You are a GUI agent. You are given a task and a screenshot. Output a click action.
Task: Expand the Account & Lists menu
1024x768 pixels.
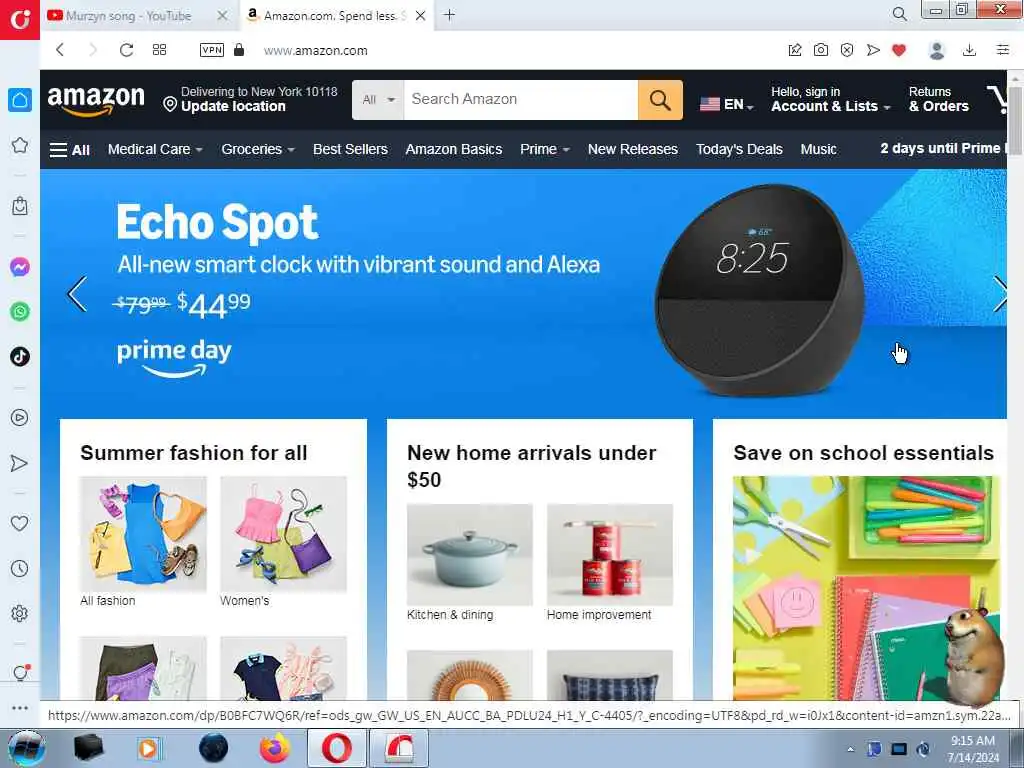click(x=830, y=99)
